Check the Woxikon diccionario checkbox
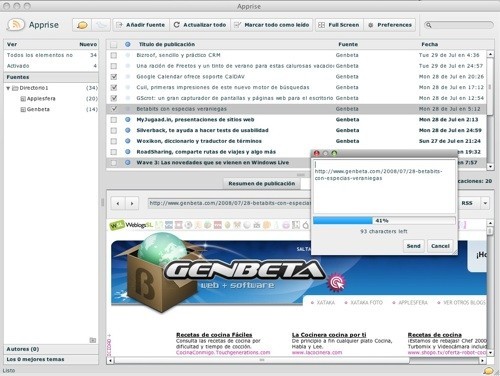 pyautogui.click(x=114, y=141)
